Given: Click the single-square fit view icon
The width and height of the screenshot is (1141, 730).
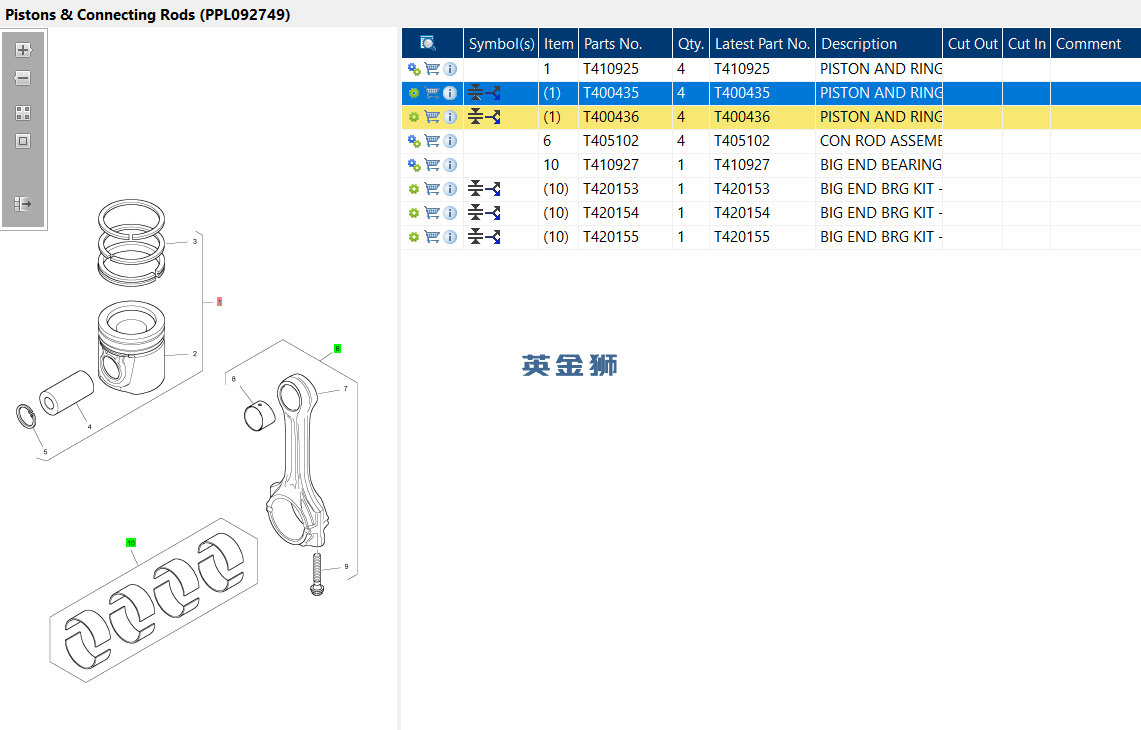Looking at the screenshot, I should point(23,141).
